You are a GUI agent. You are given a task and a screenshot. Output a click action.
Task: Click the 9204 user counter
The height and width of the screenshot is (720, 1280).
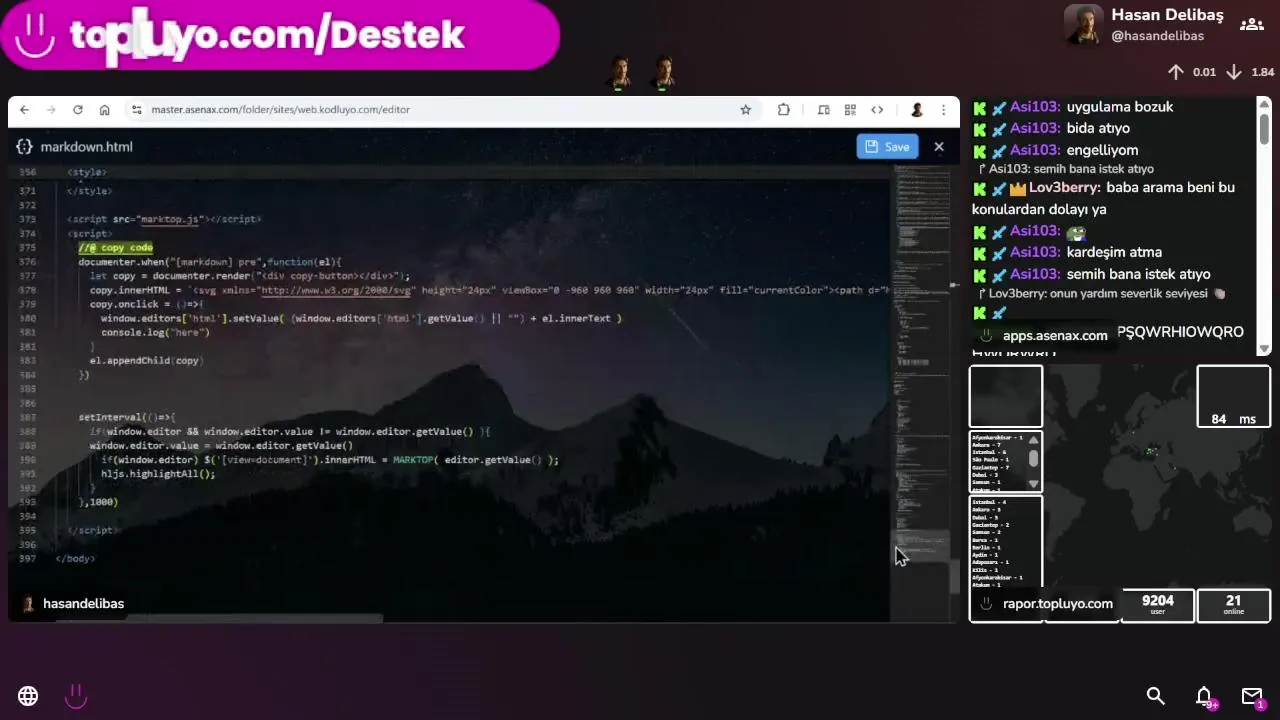point(1158,606)
